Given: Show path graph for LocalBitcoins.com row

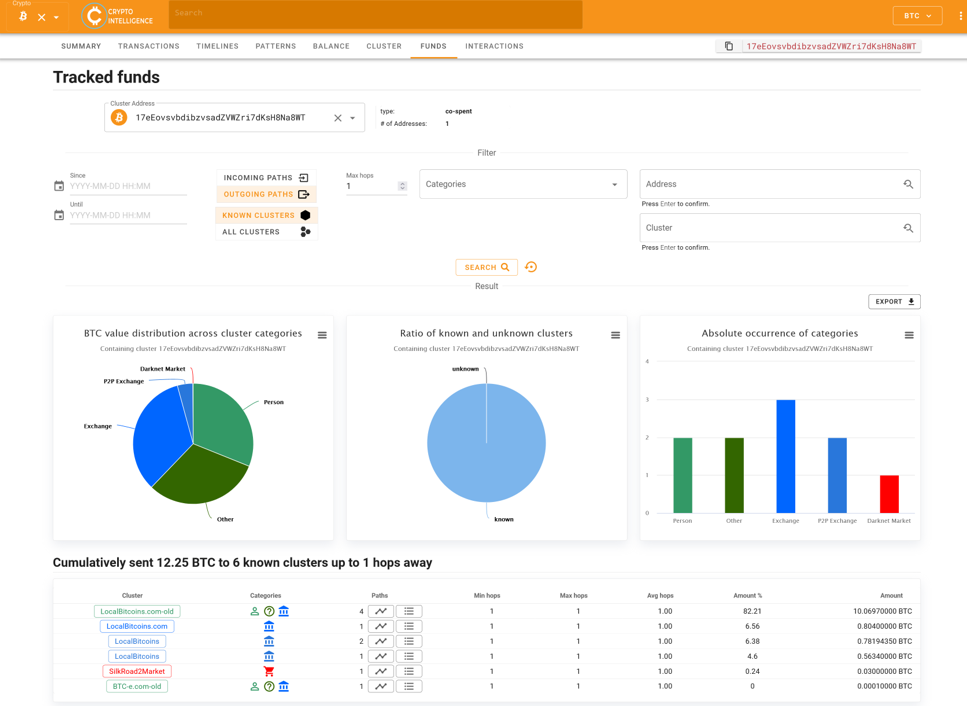Looking at the screenshot, I should coord(381,626).
